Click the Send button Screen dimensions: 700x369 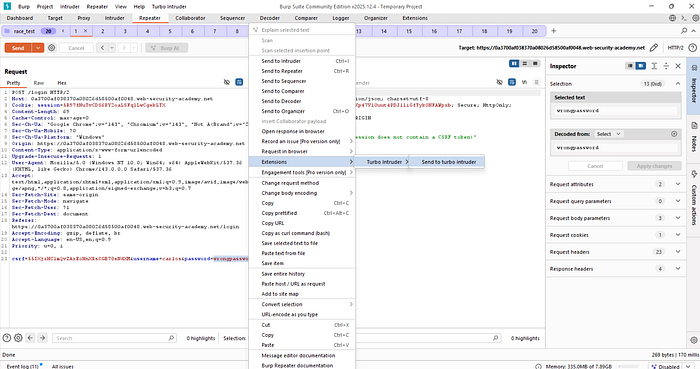click(x=18, y=48)
